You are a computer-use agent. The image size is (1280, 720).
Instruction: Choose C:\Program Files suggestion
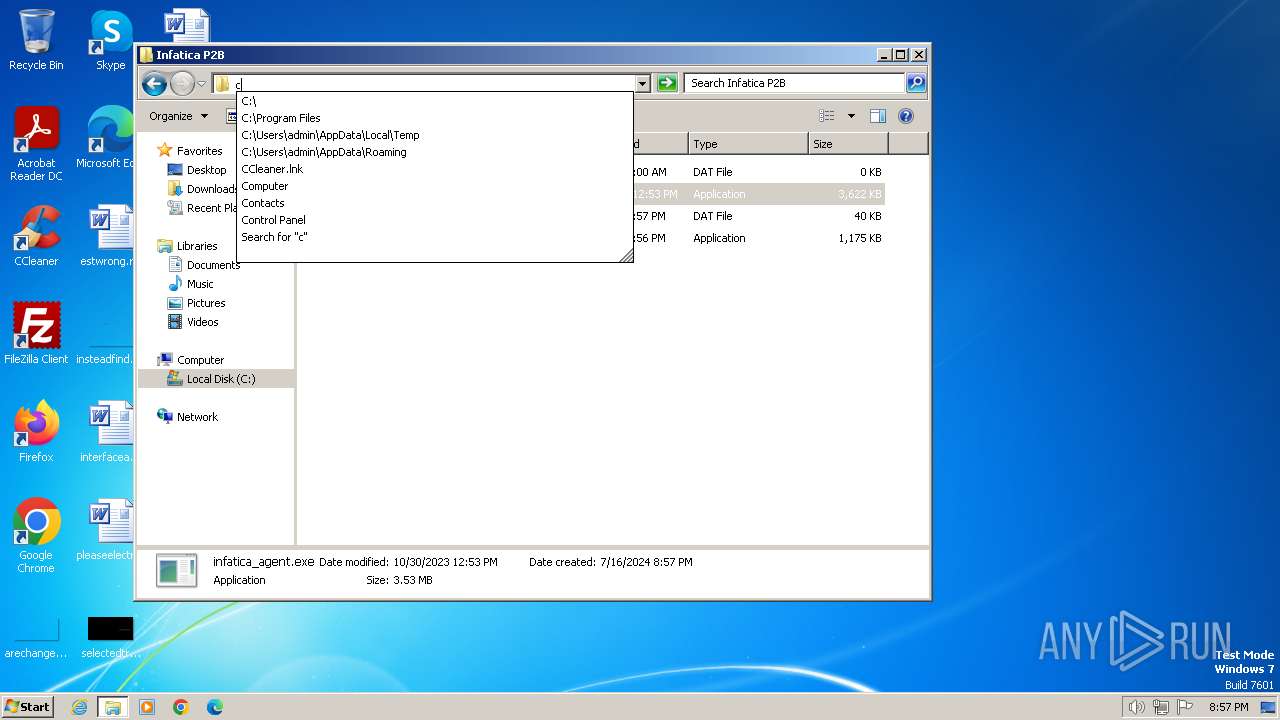coord(435,118)
